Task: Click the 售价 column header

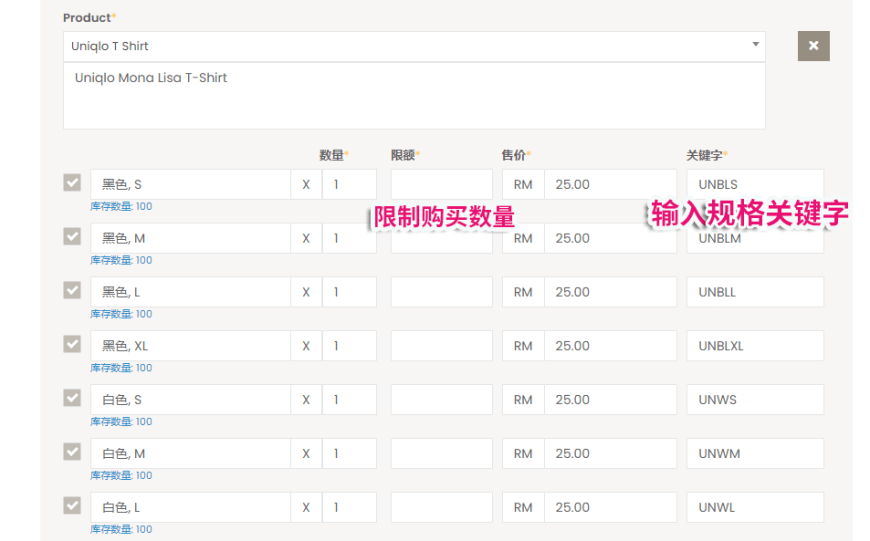Action: pos(514,155)
